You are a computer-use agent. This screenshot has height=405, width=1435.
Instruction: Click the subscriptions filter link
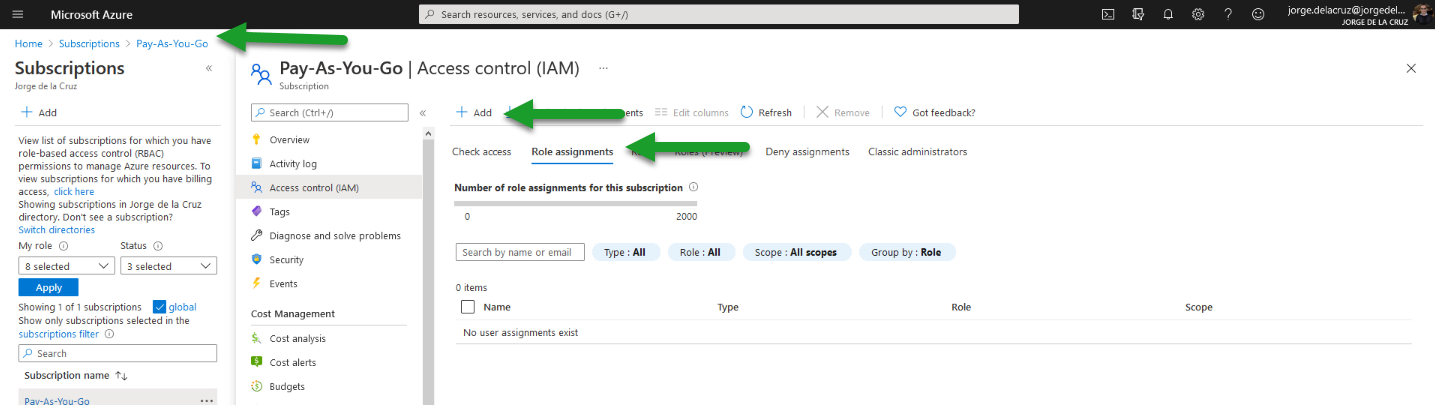pyautogui.click(x=60, y=334)
